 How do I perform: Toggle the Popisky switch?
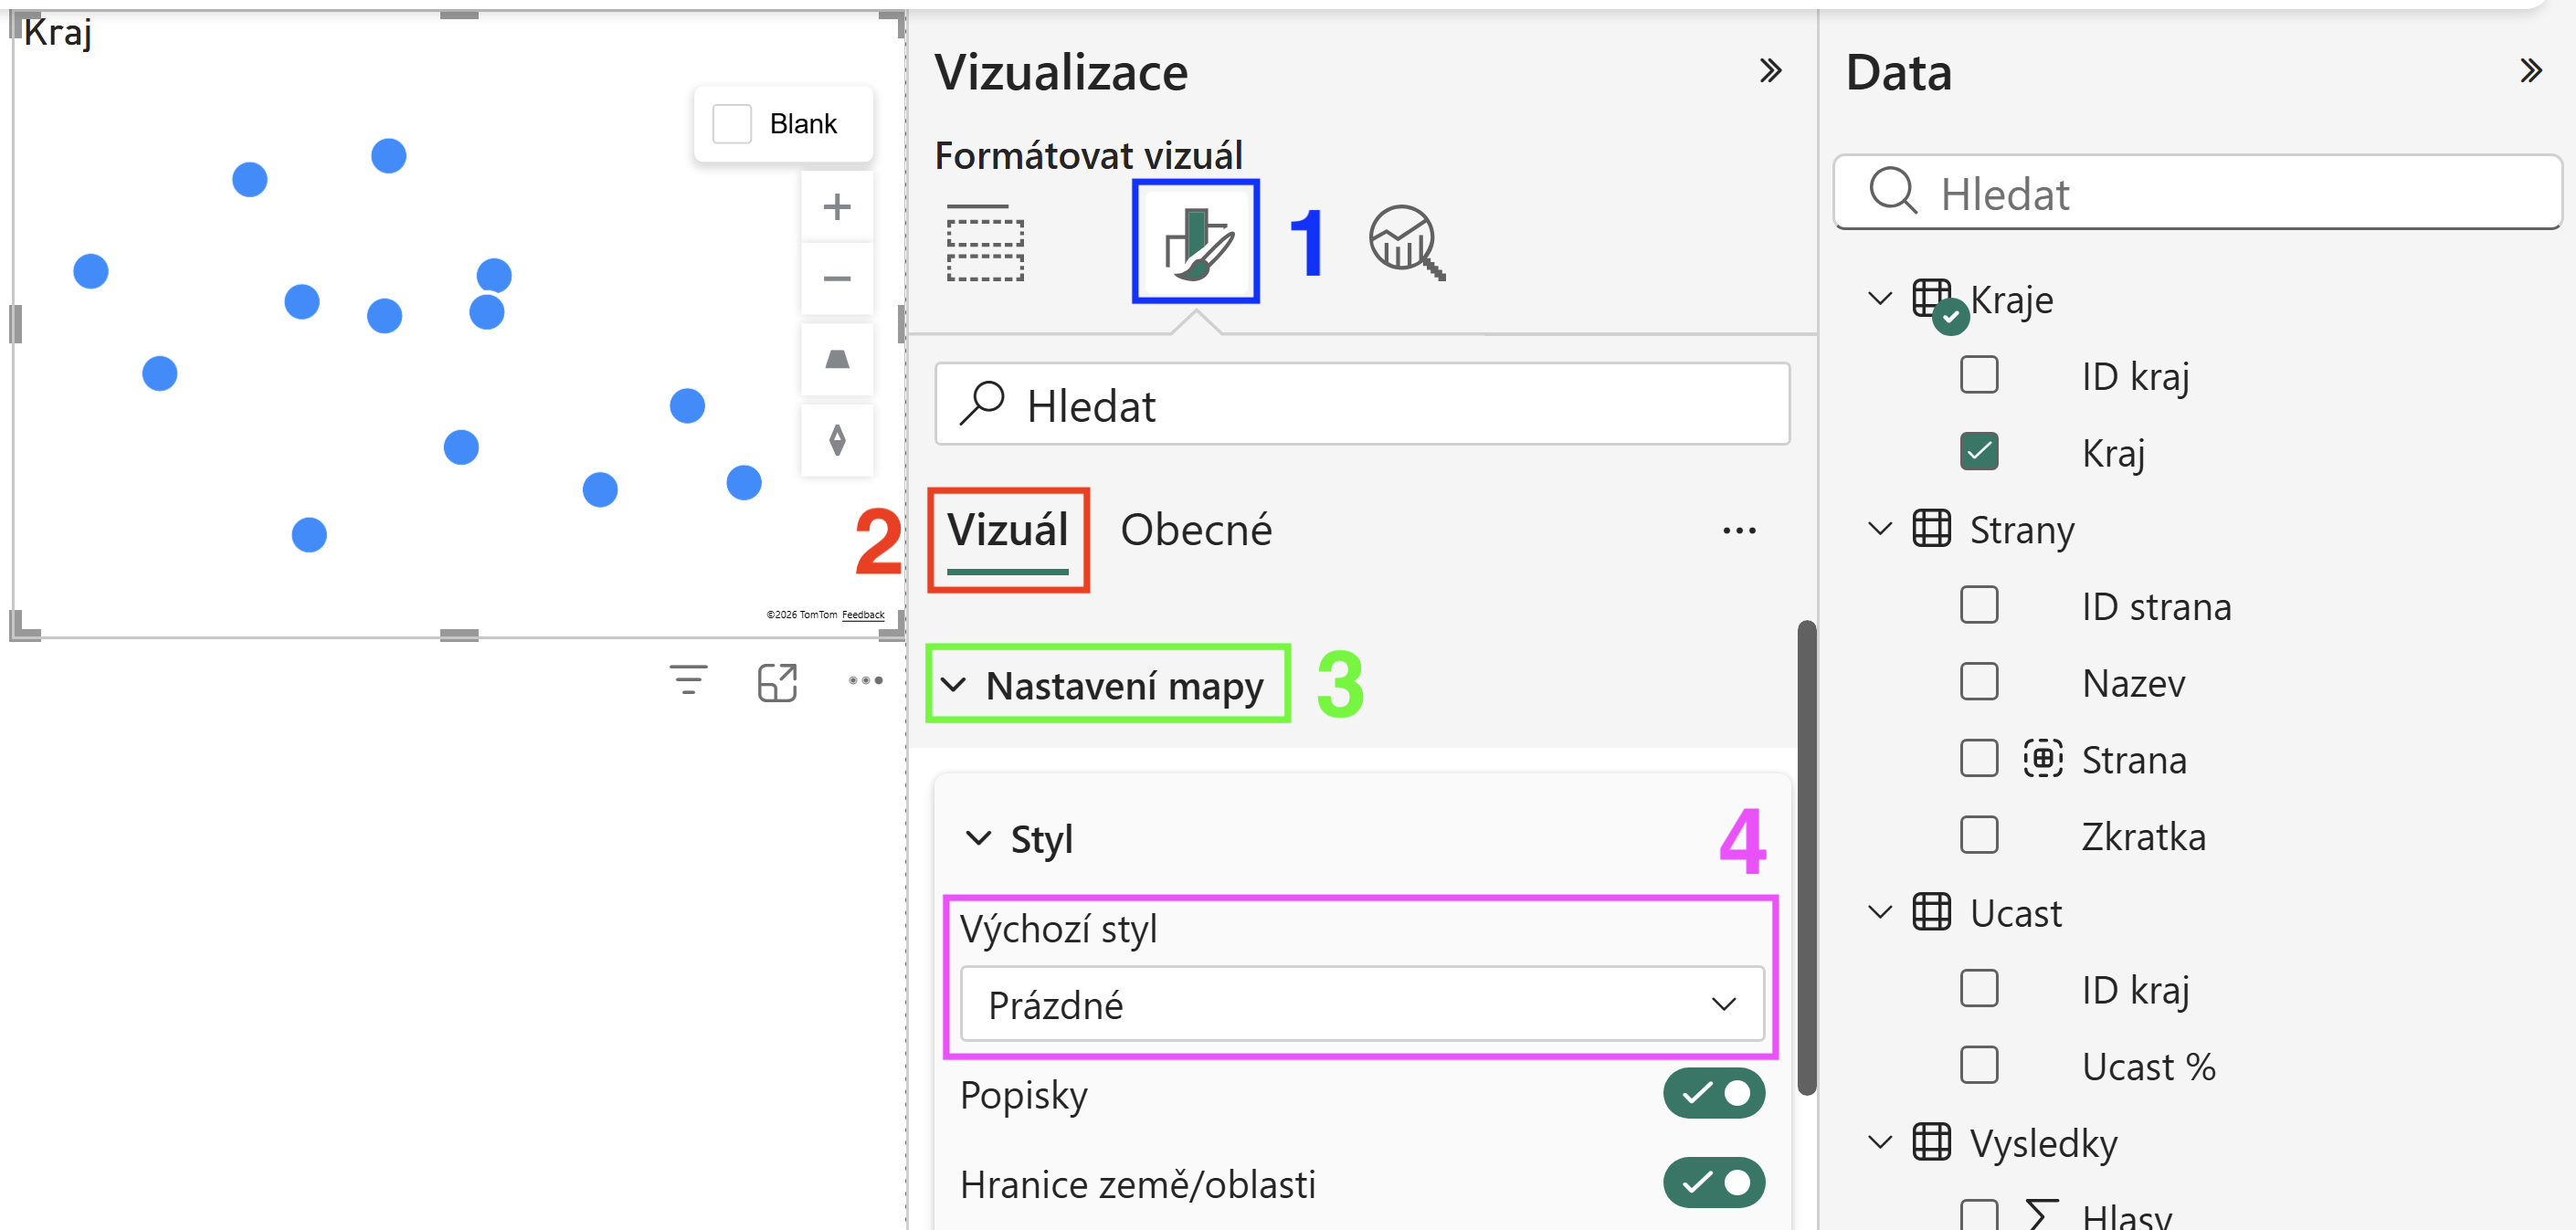click(x=1713, y=1093)
